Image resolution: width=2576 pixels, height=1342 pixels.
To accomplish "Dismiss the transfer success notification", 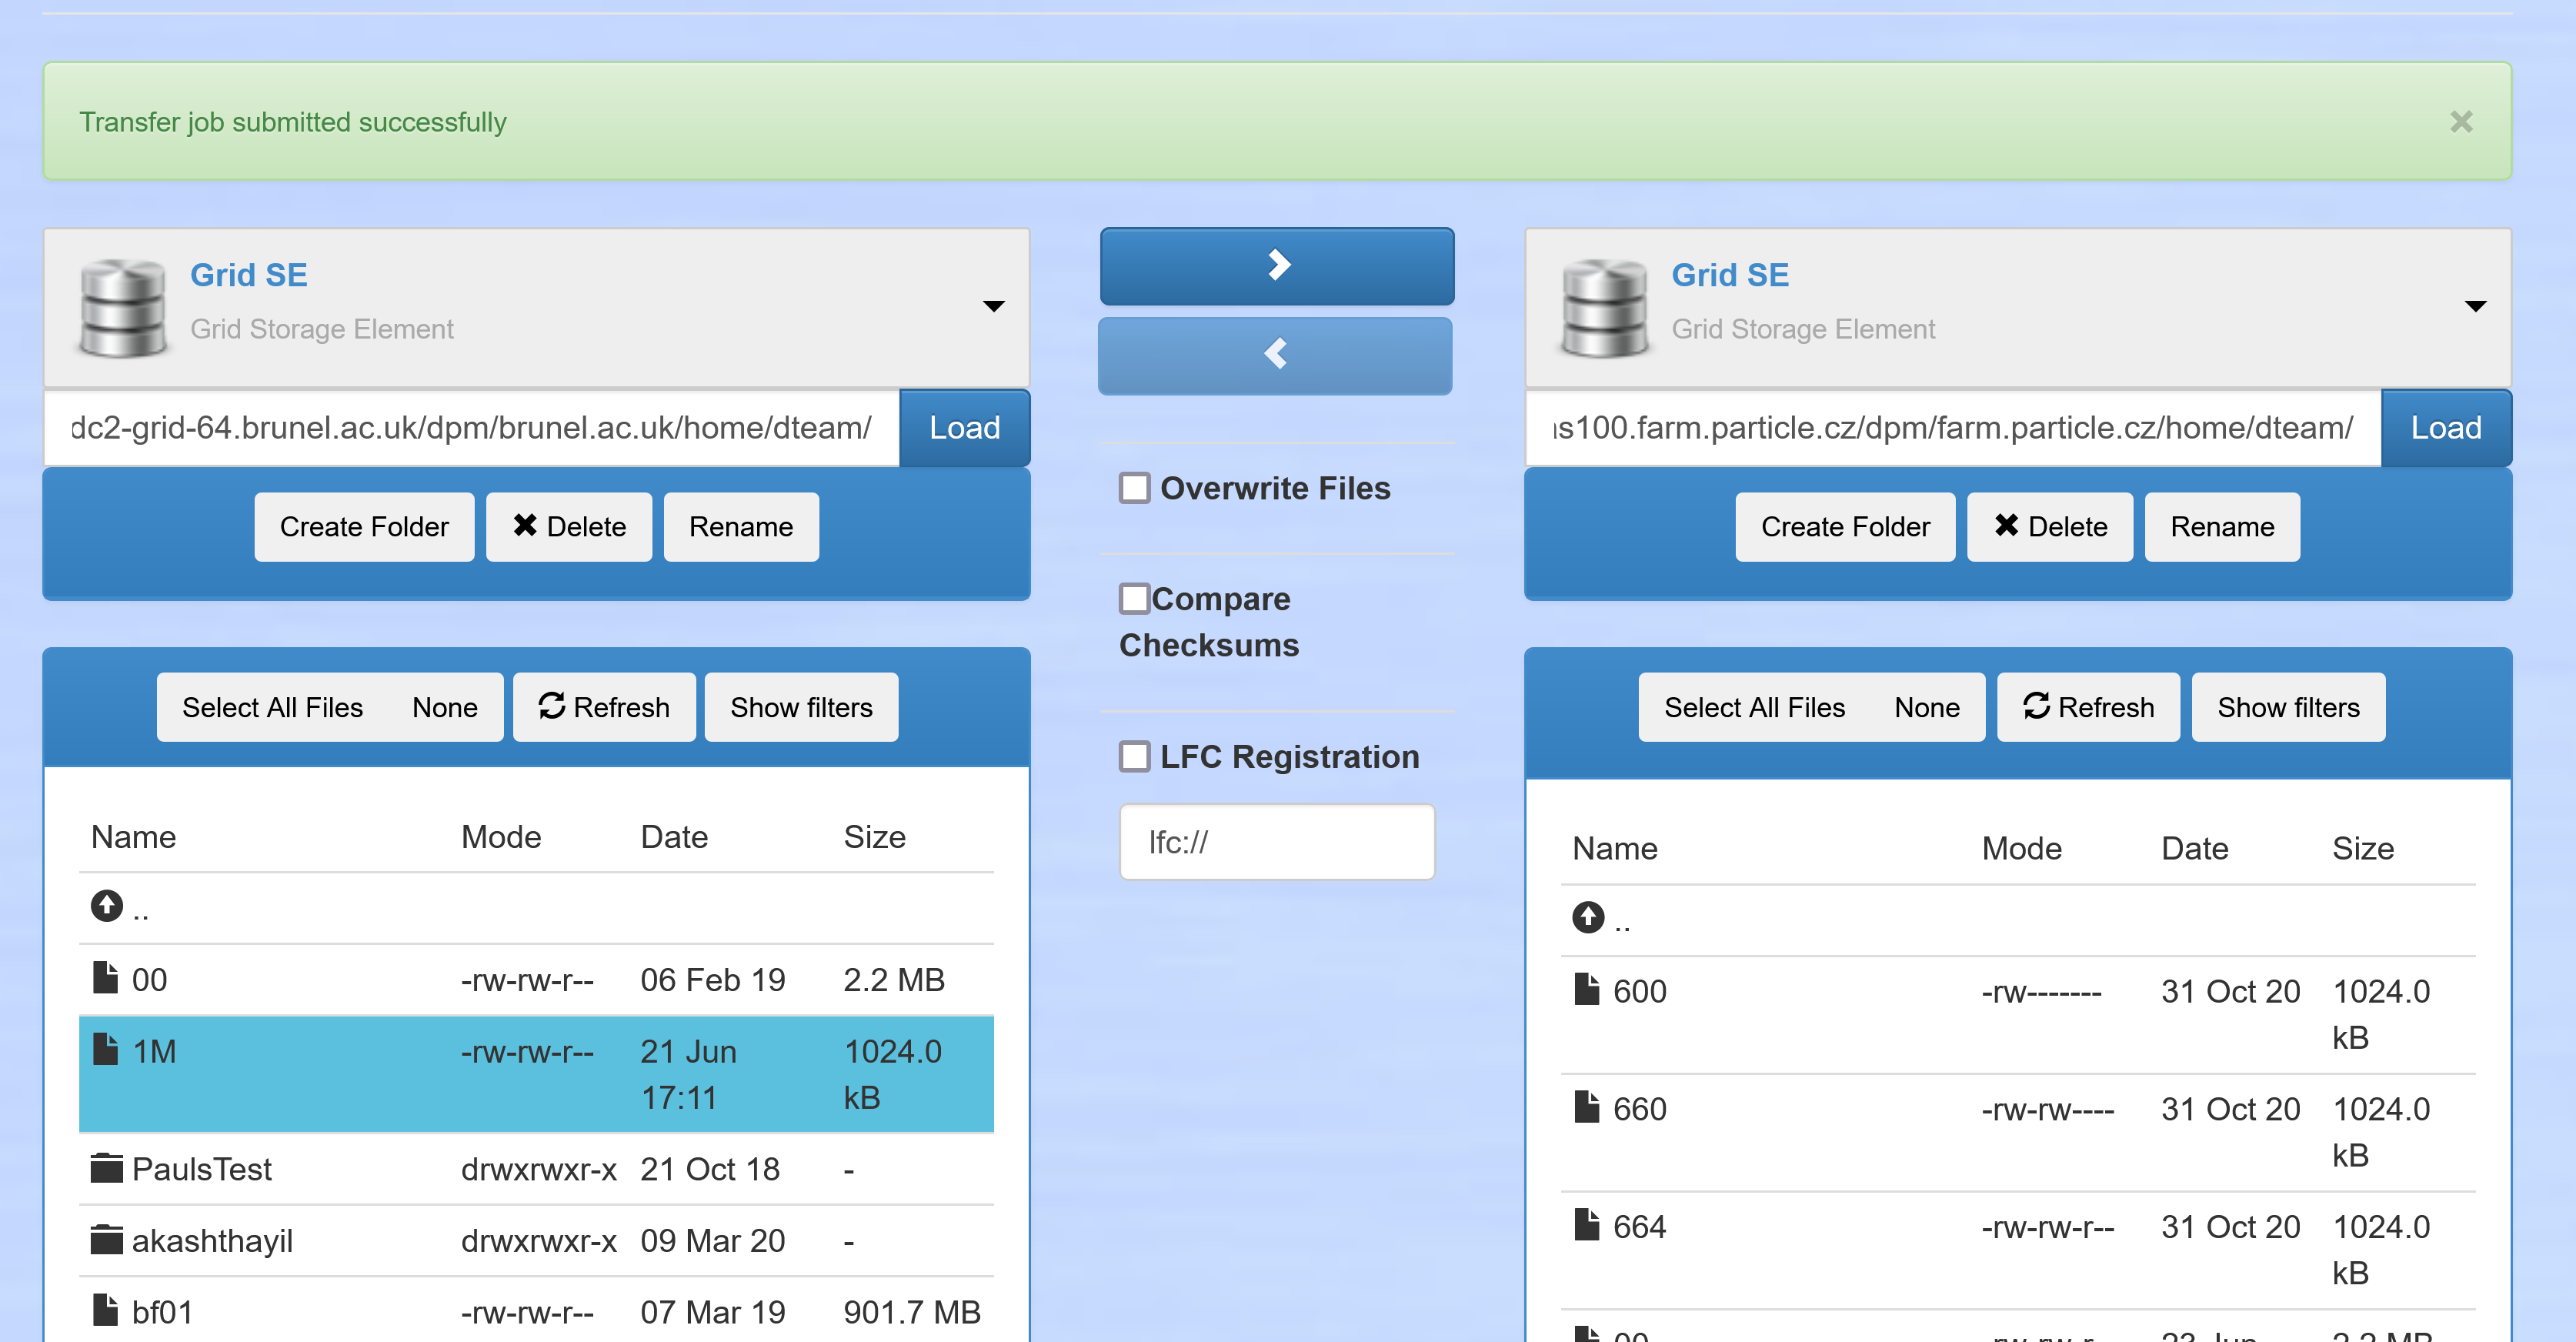I will pyautogui.click(x=2461, y=122).
